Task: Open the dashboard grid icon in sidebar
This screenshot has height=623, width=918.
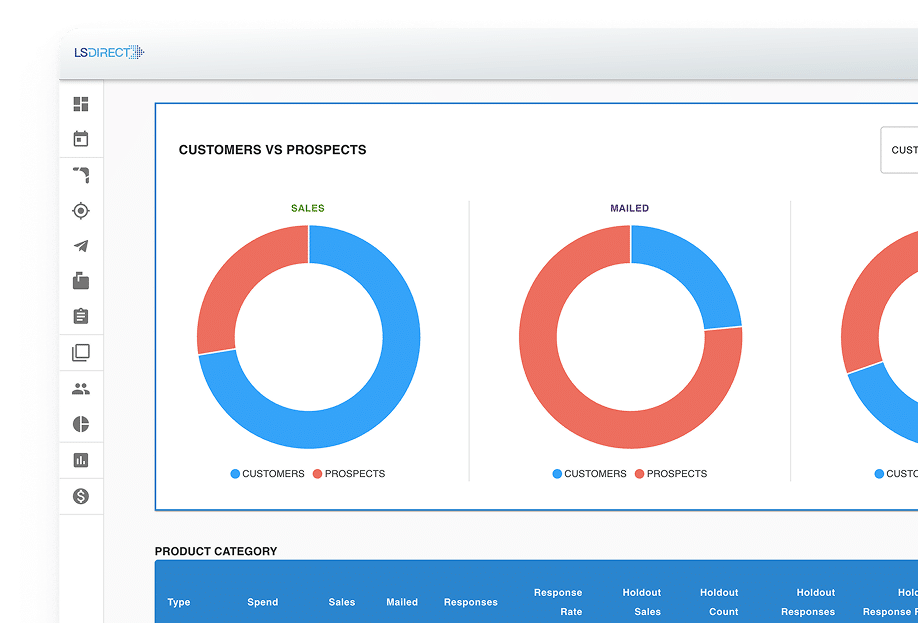Action: [81, 104]
